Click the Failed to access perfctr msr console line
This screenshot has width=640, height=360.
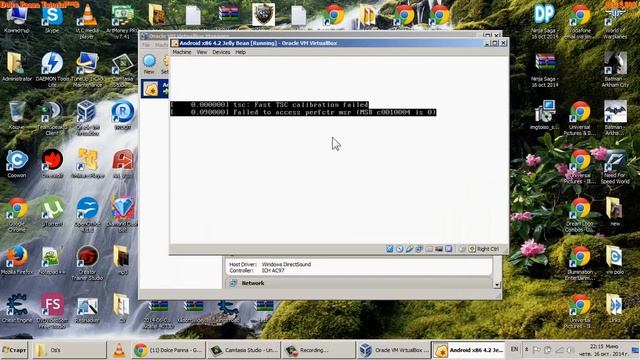(303, 112)
